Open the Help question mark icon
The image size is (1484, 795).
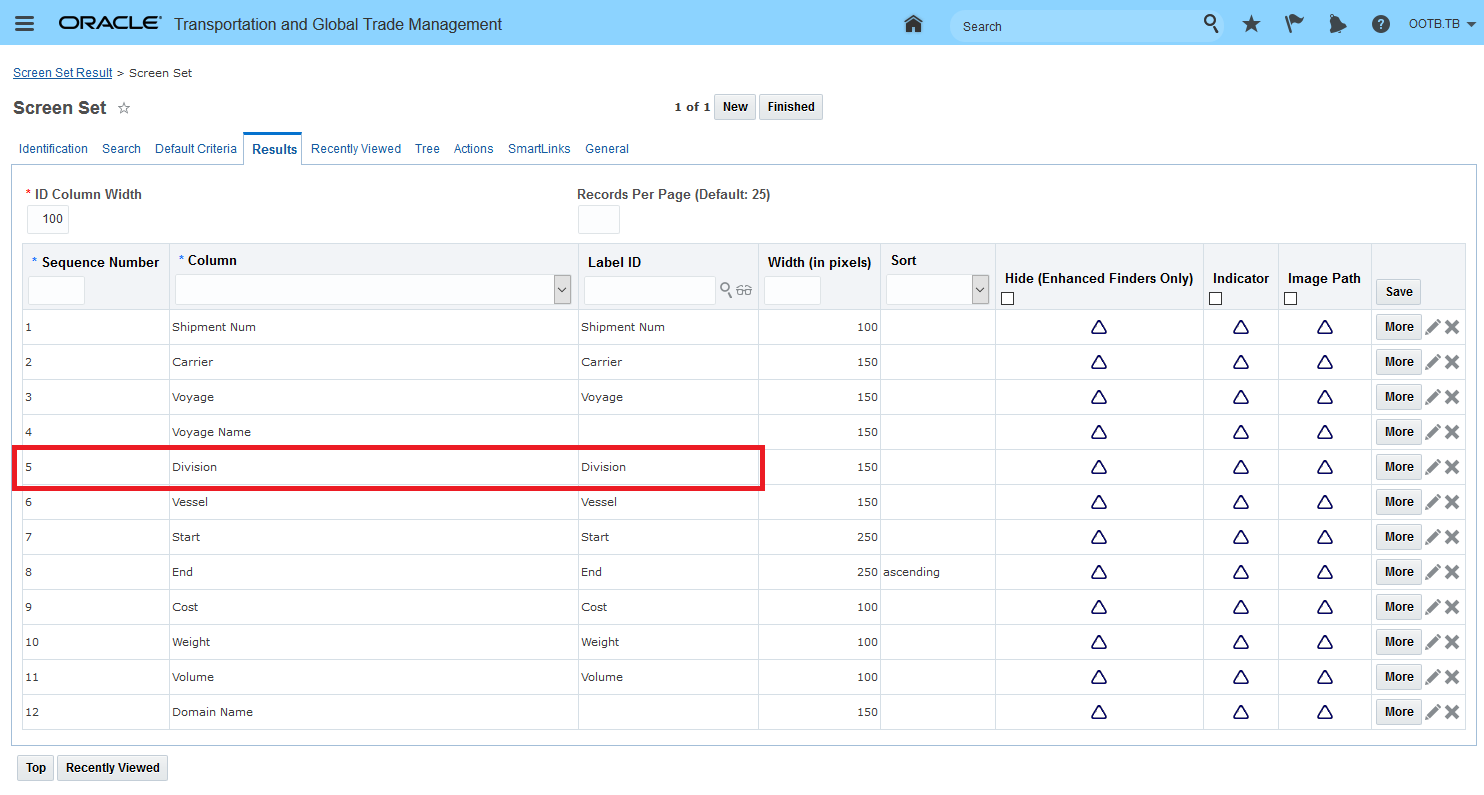click(x=1381, y=24)
